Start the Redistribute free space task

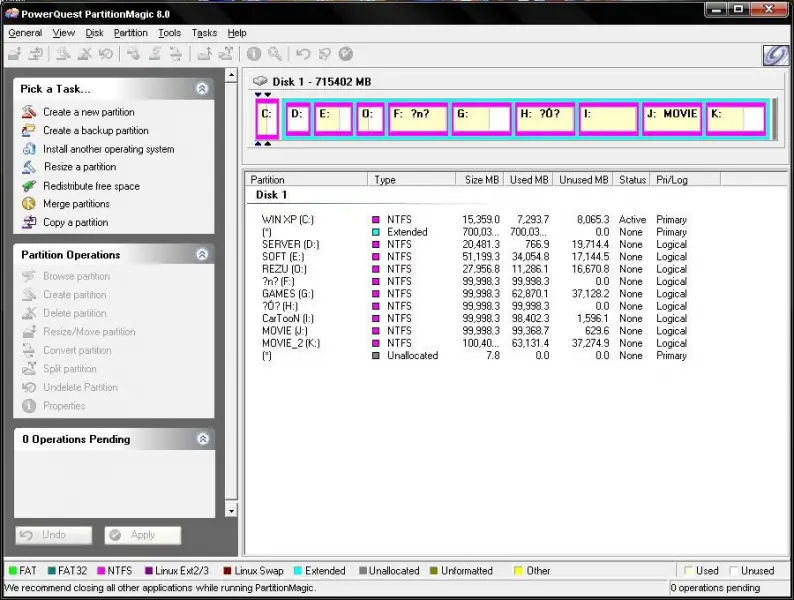click(91, 186)
